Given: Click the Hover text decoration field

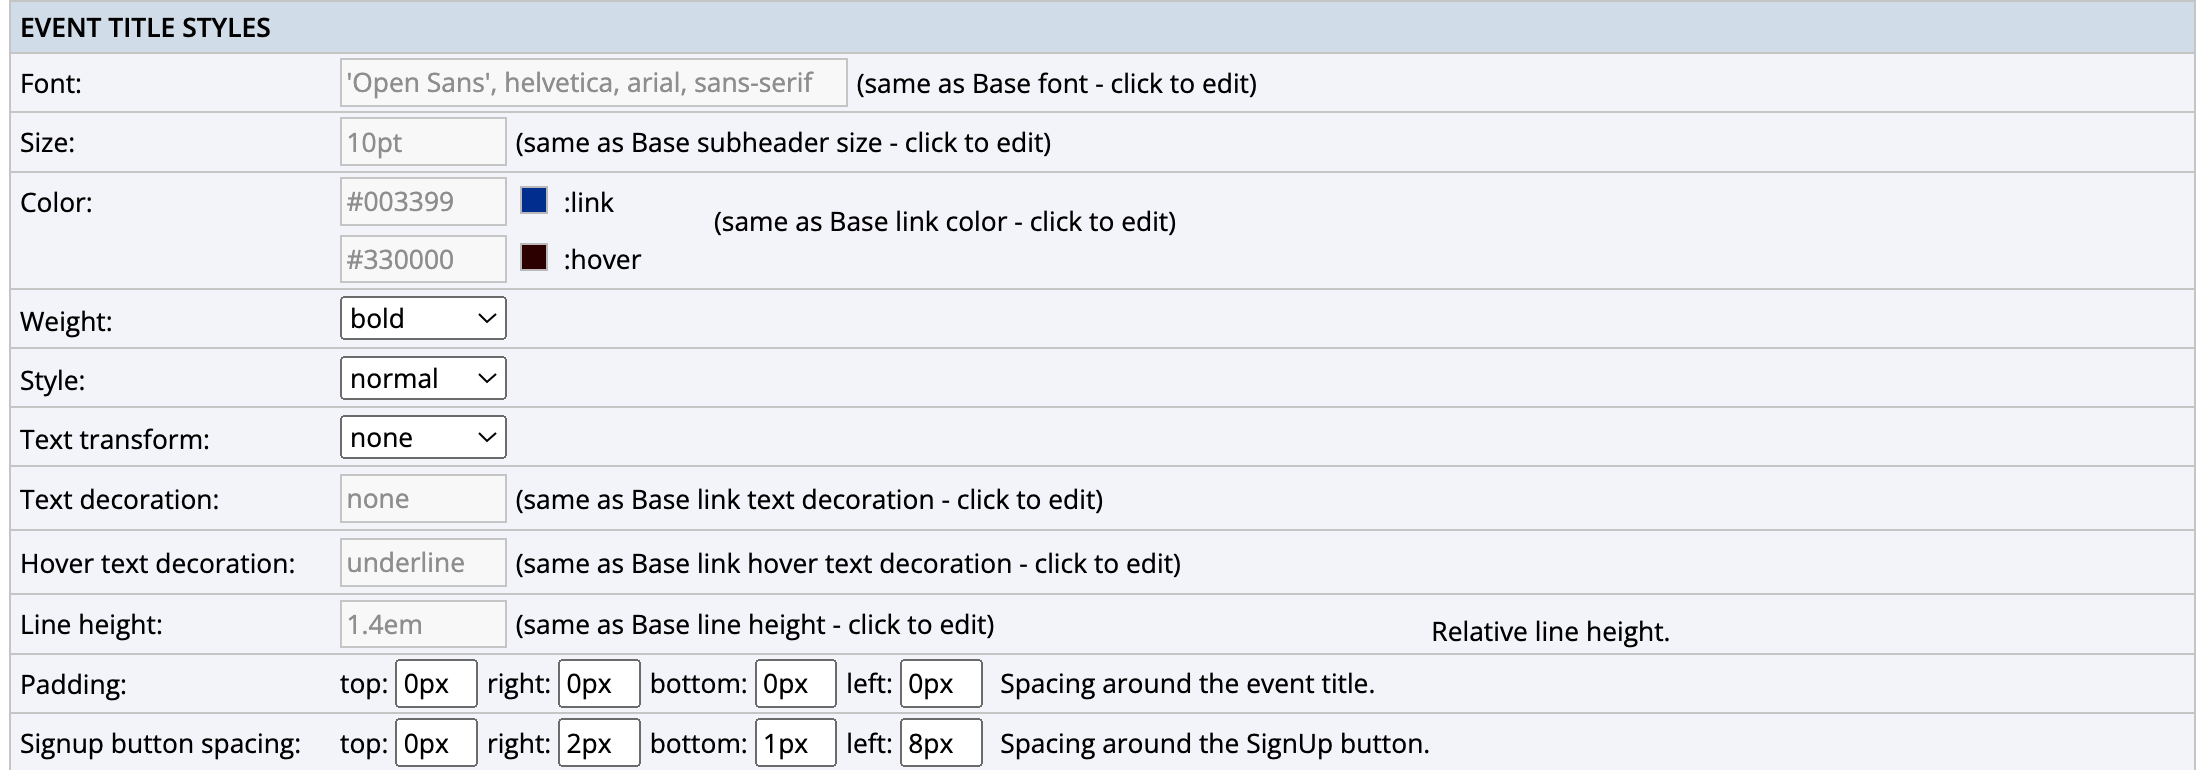Looking at the screenshot, I should pos(423,563).
